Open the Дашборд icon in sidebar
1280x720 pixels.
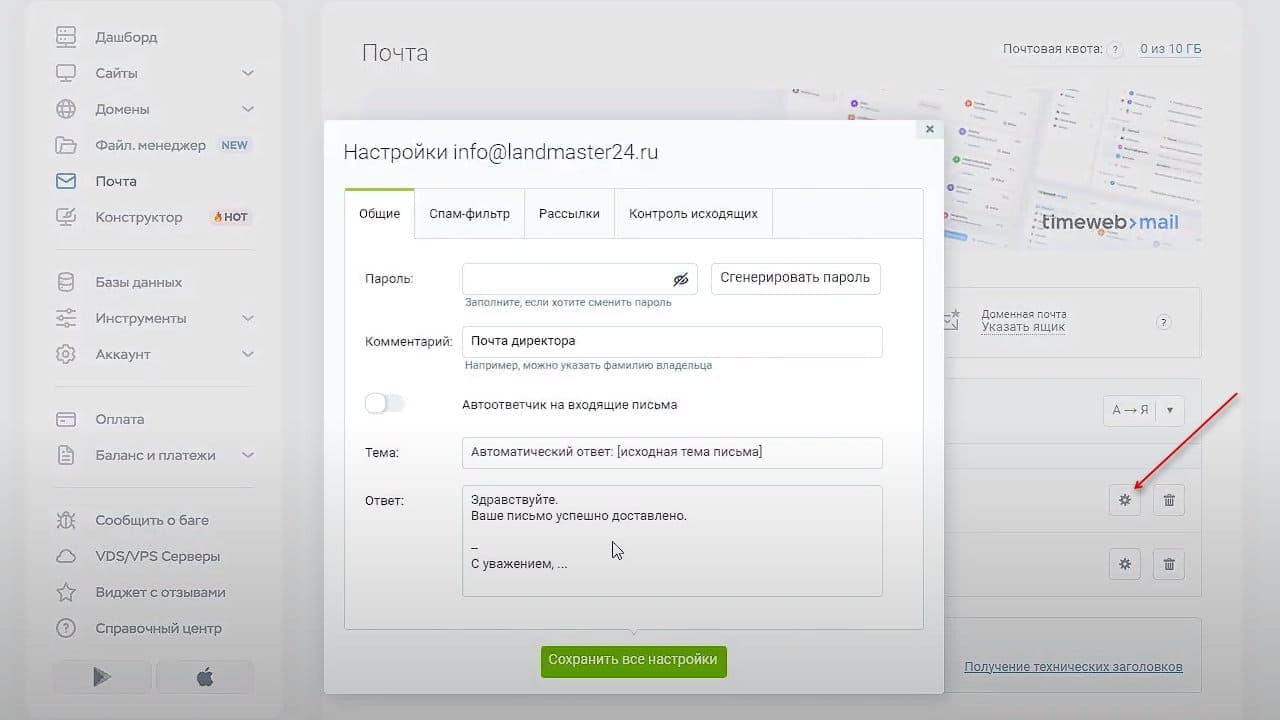(66, 37)
